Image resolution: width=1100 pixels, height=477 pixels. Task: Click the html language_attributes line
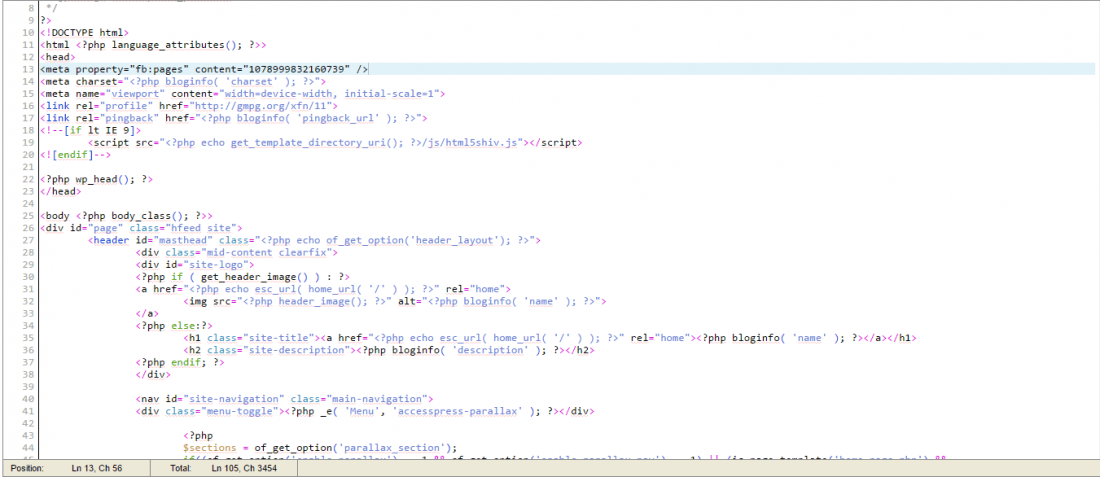[153, 44]
